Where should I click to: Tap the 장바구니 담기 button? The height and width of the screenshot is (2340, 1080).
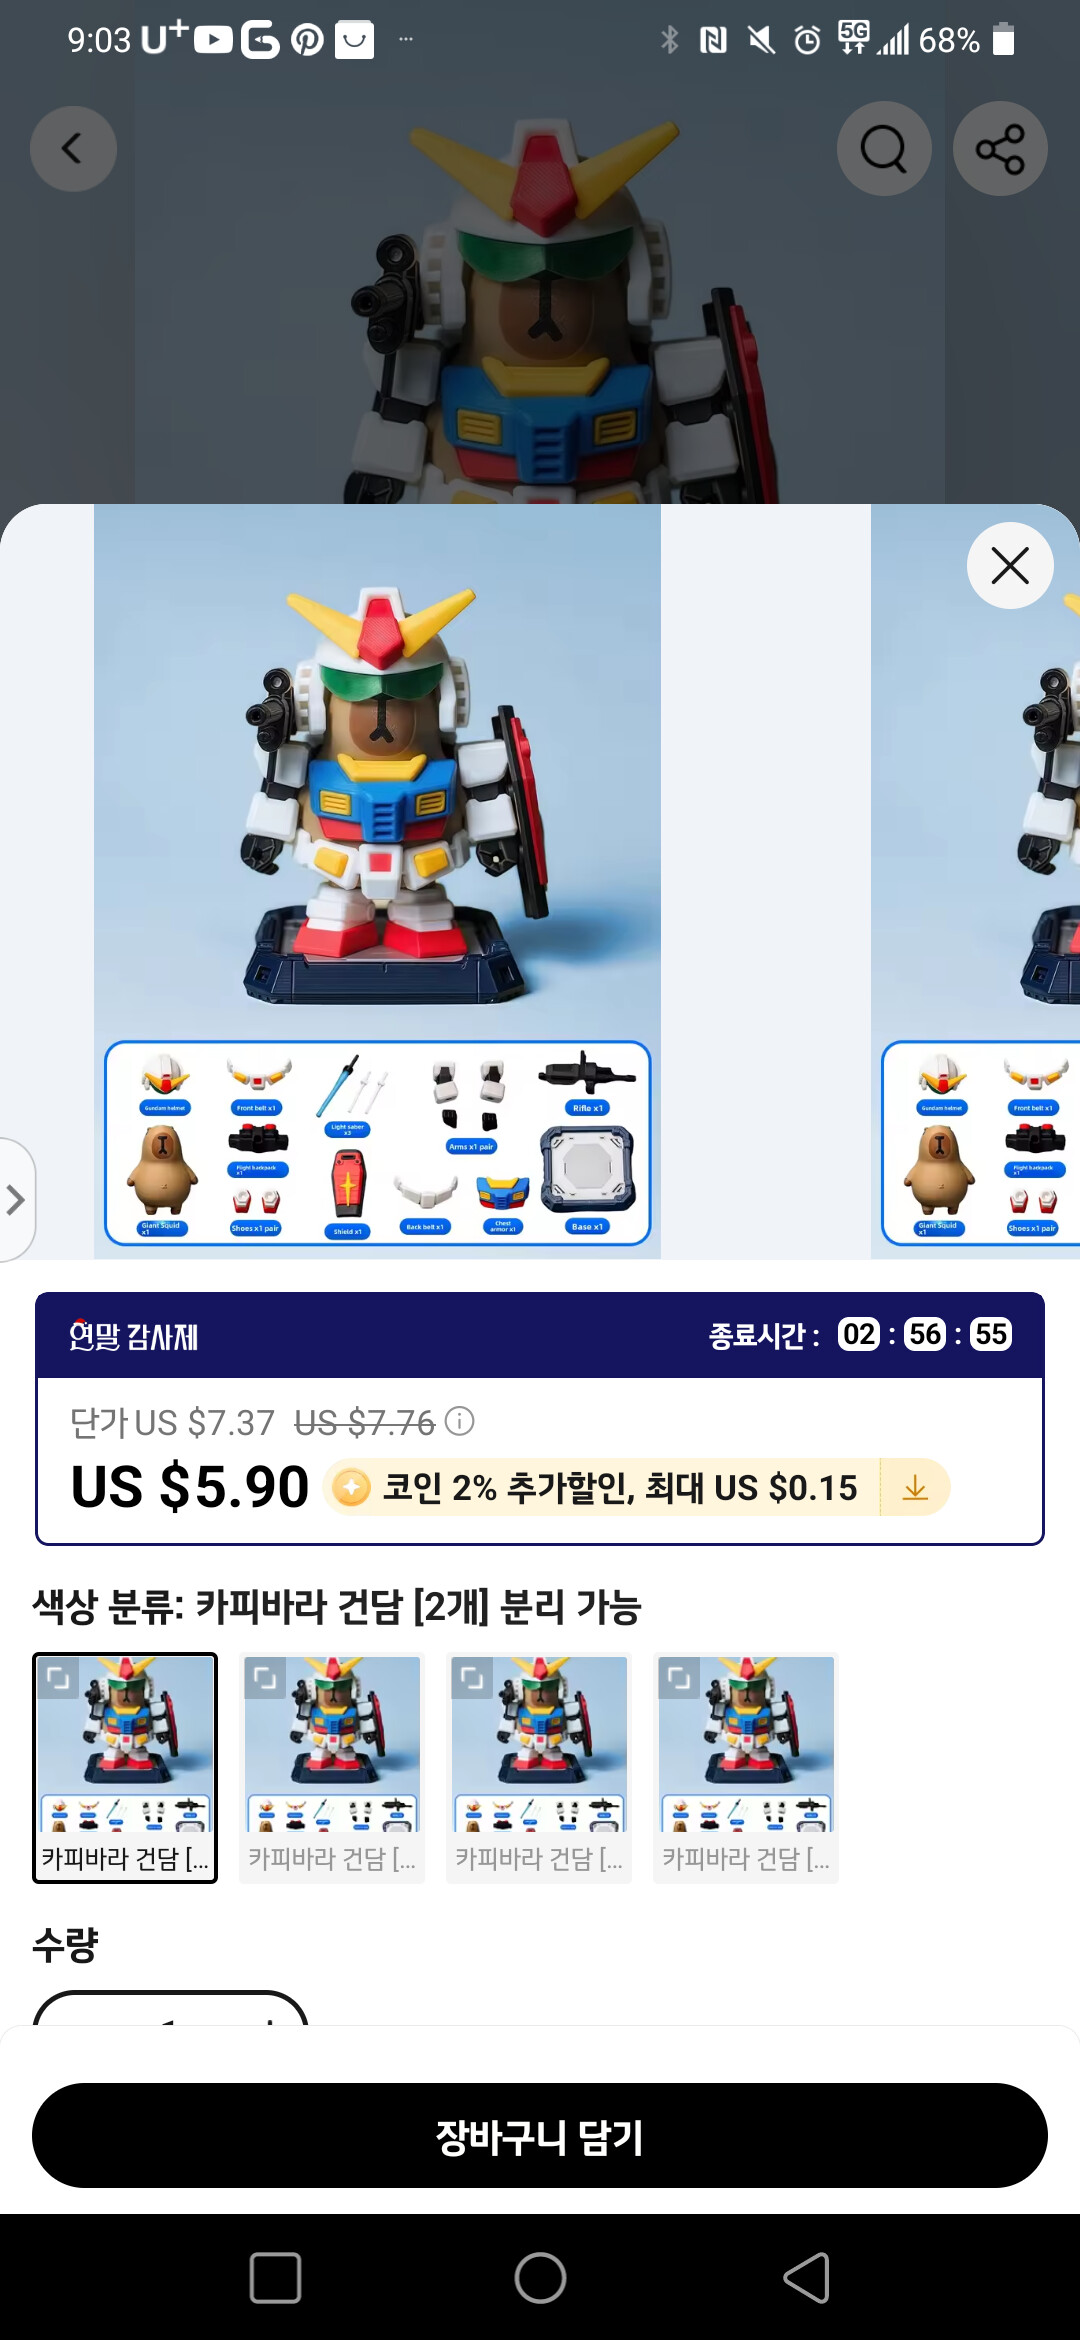540,2135
